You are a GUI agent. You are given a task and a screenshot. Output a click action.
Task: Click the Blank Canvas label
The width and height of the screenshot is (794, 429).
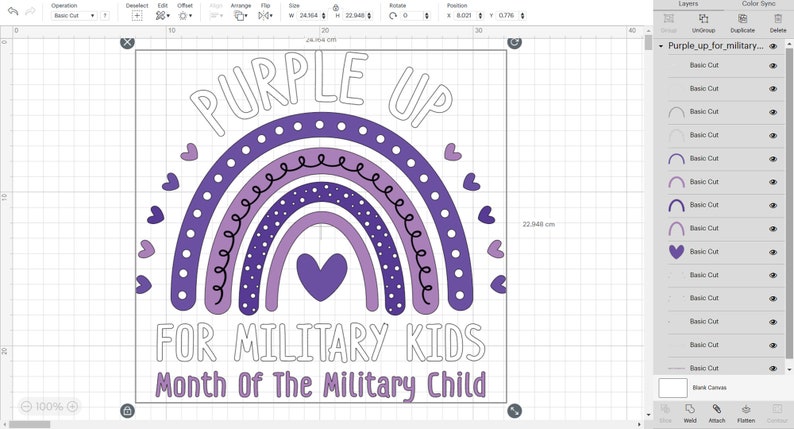click(709, 388)
